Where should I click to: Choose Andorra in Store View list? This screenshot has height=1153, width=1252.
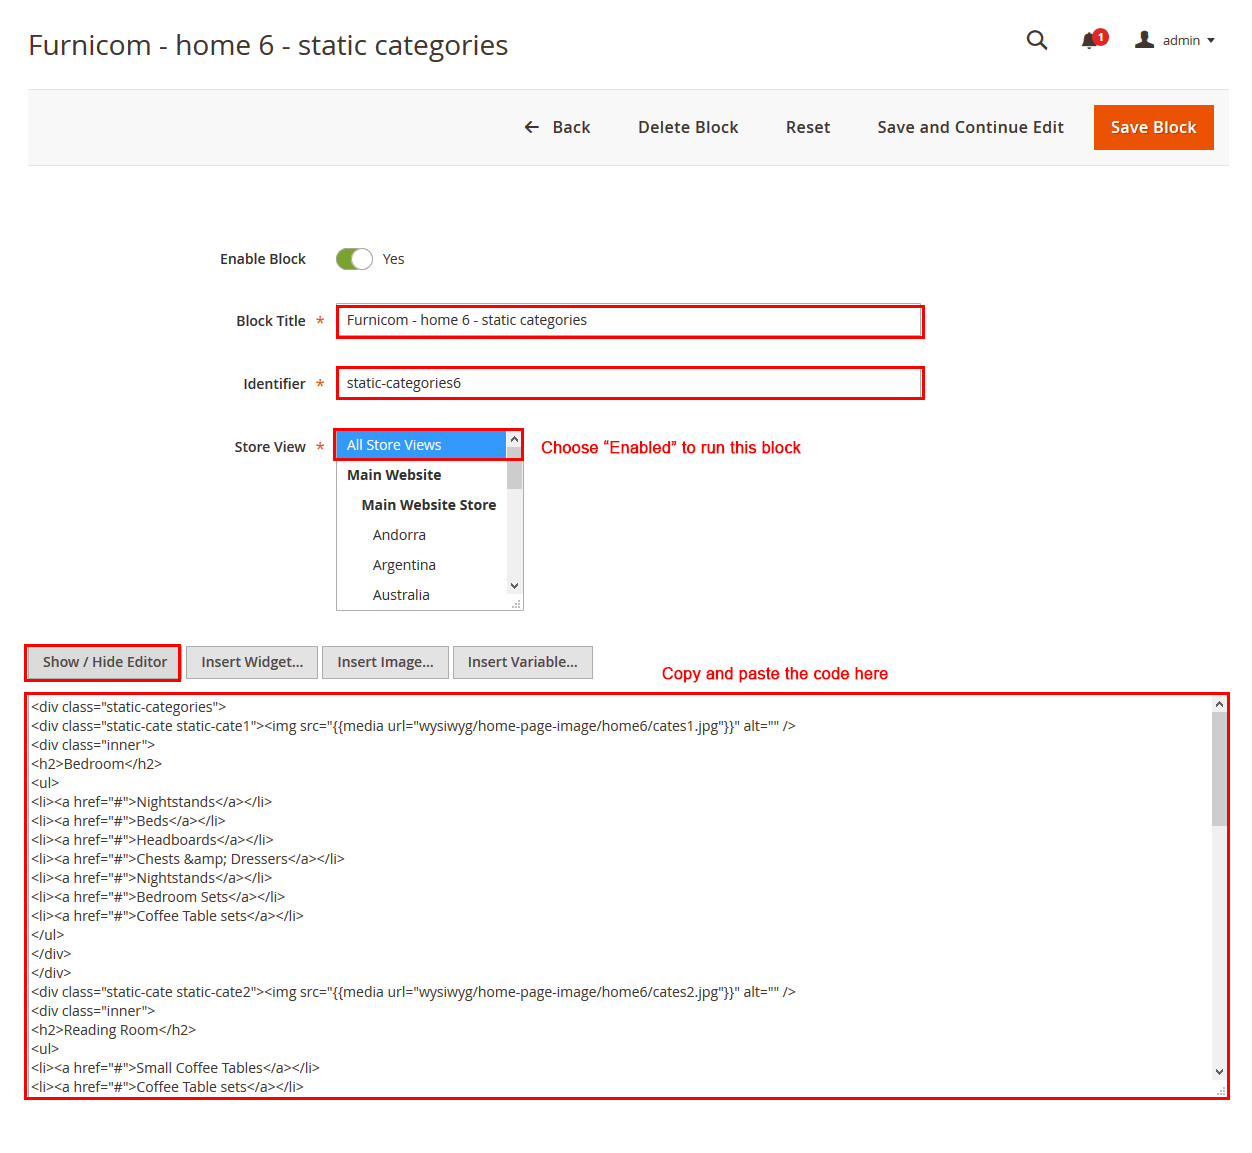[399, 535]
